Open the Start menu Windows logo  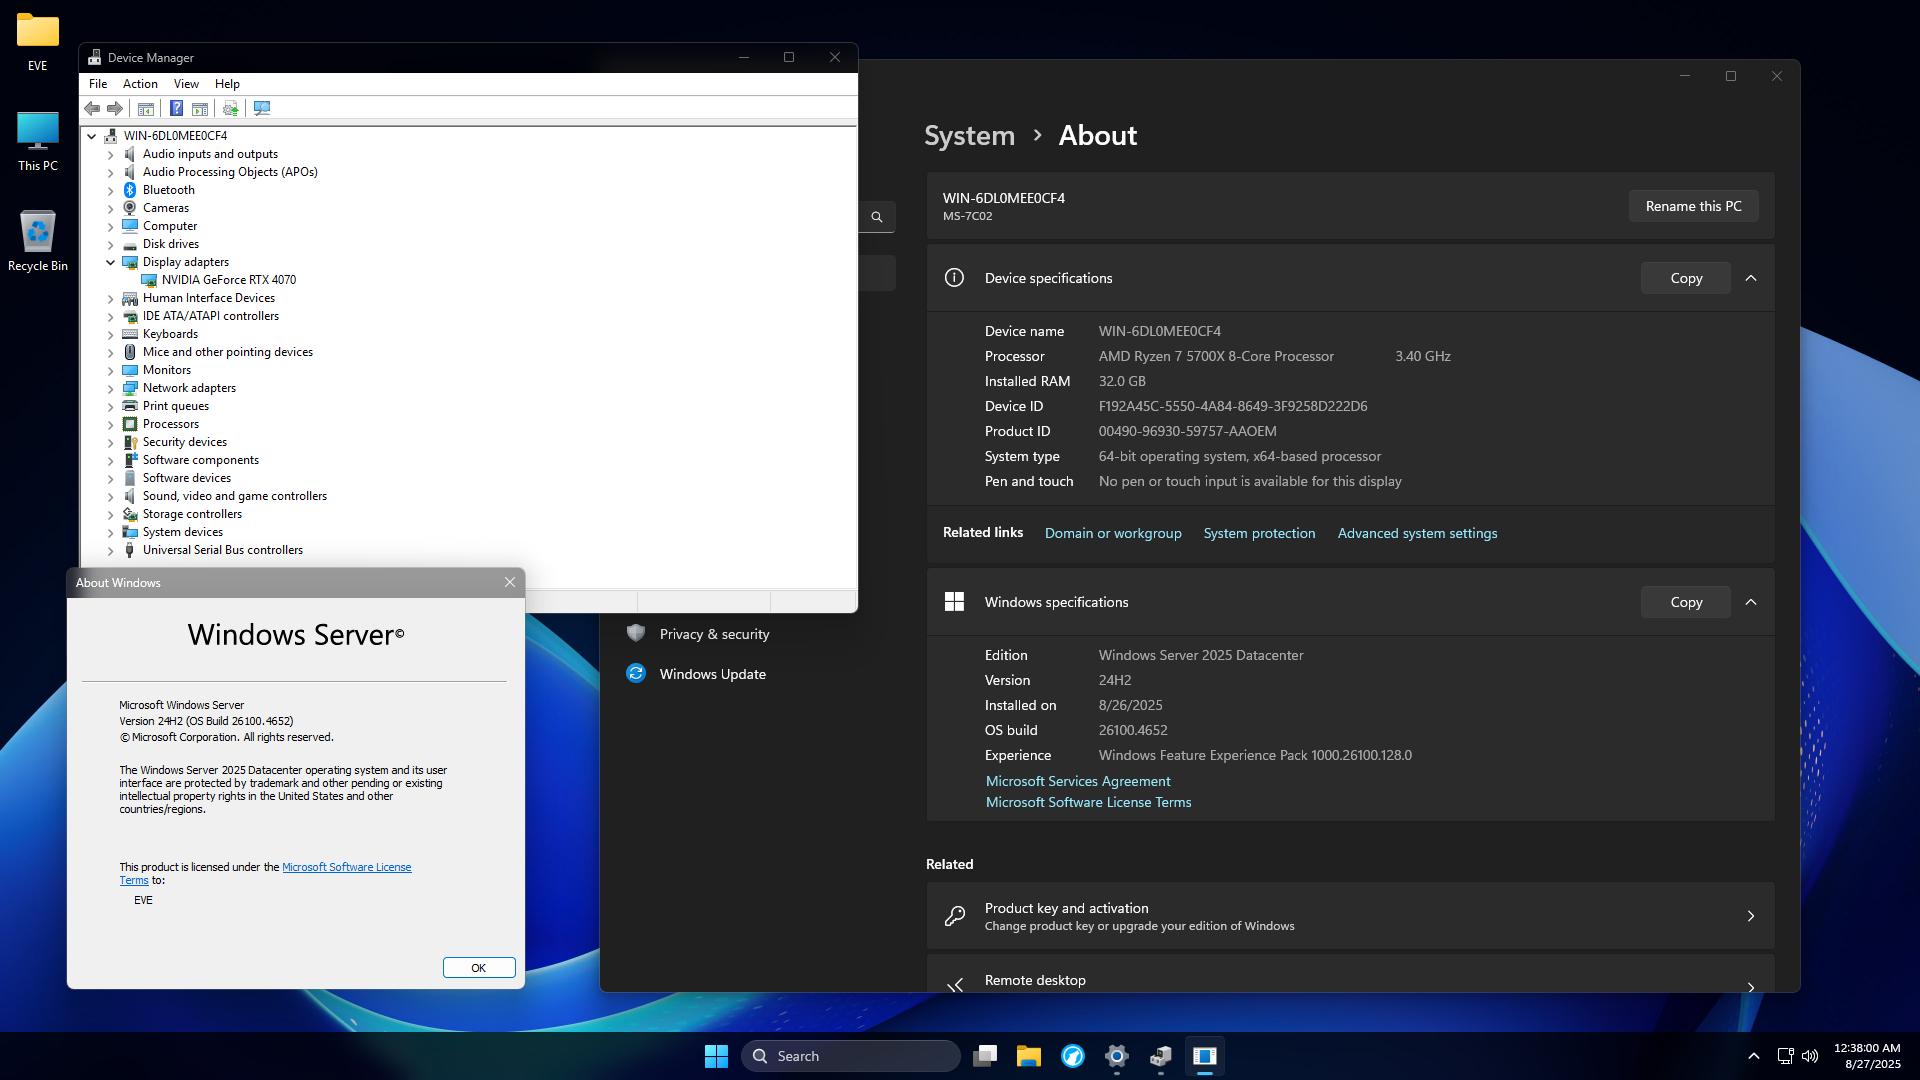(716, 1056)
